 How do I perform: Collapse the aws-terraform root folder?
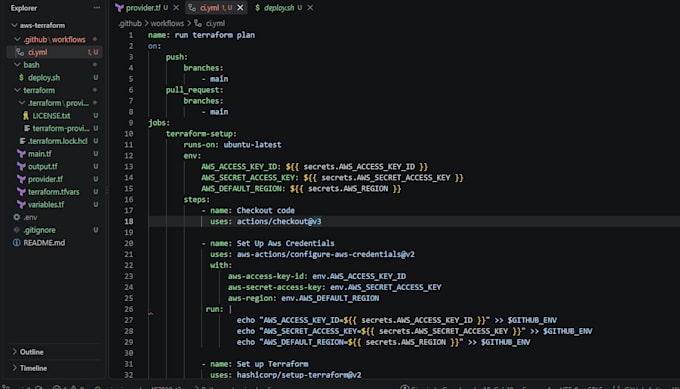click(x=14, y=25)
